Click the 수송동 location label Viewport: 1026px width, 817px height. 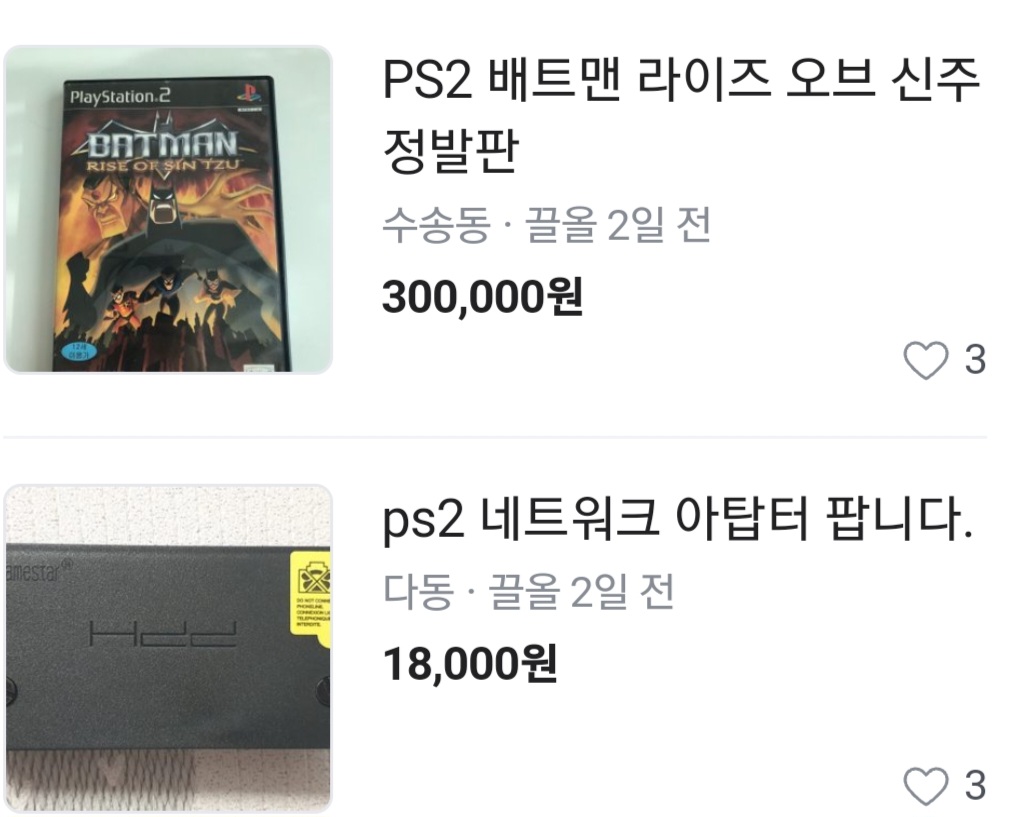click(x=436, y=225)
